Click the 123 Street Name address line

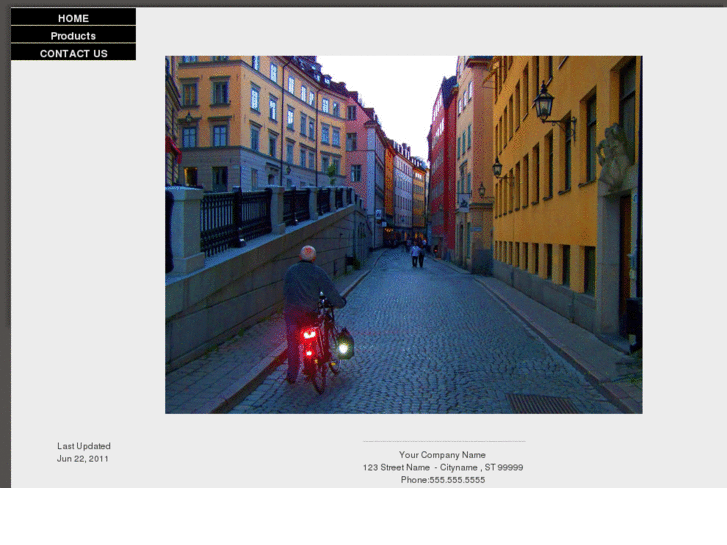(442, 468)
